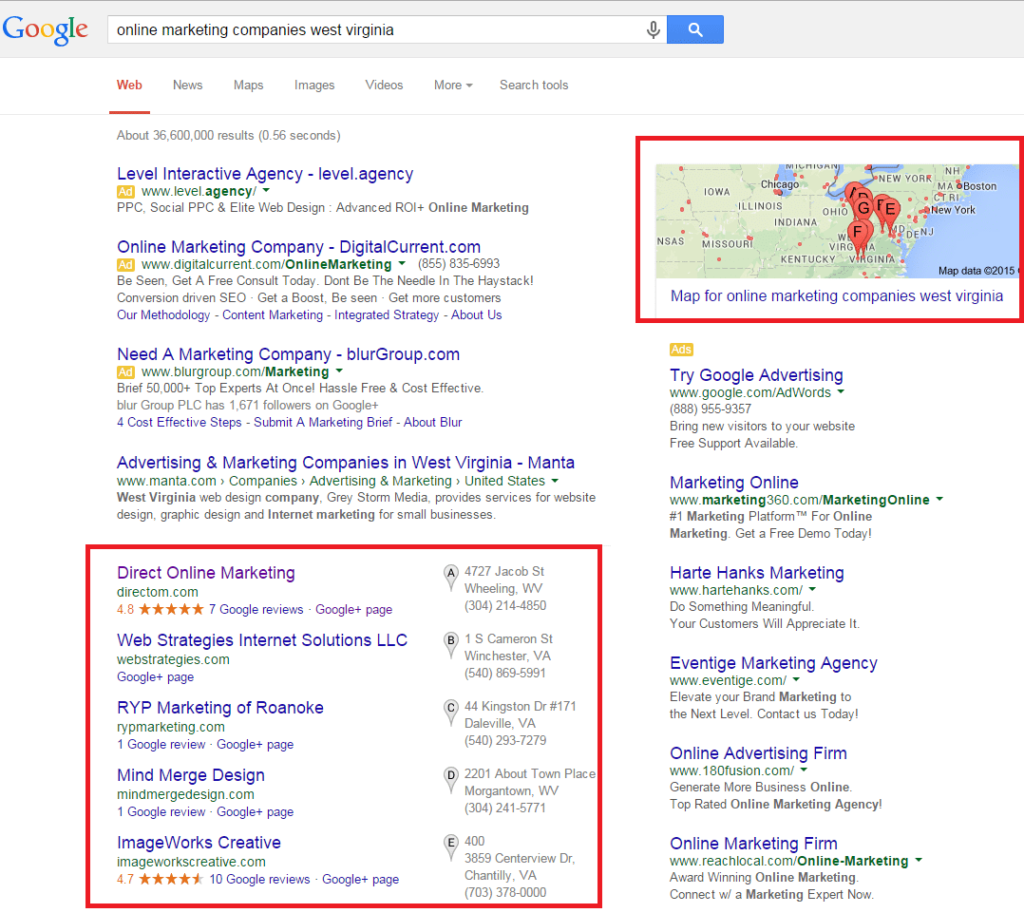Click the Our Methodology sitelink
Screen dimensions: 1024x913
[163, 315]
